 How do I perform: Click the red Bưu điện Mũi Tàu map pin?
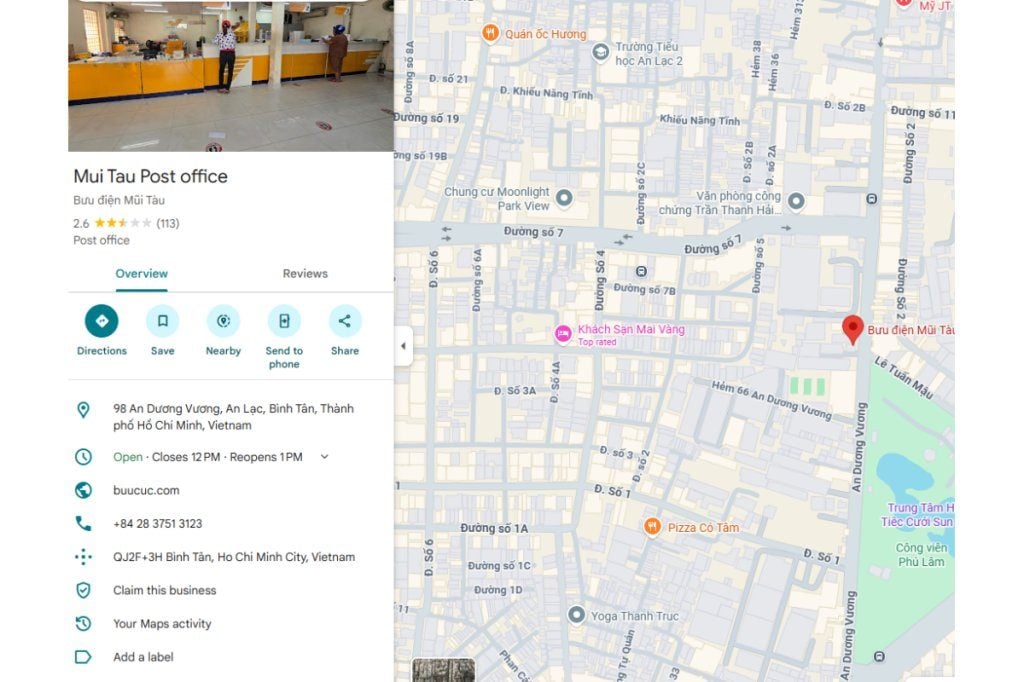point(852,329)
